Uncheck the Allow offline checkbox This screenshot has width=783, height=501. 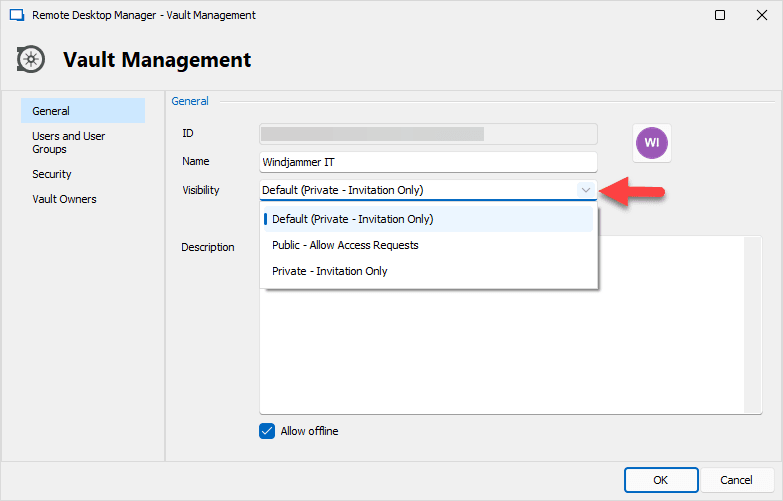click(267, 431)
